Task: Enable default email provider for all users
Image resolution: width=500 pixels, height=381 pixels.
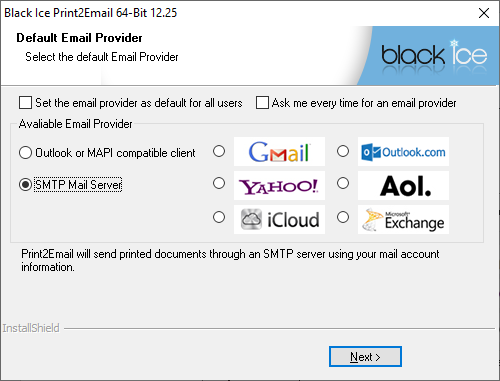Action: pyautogui.click(x=26, y=103)
